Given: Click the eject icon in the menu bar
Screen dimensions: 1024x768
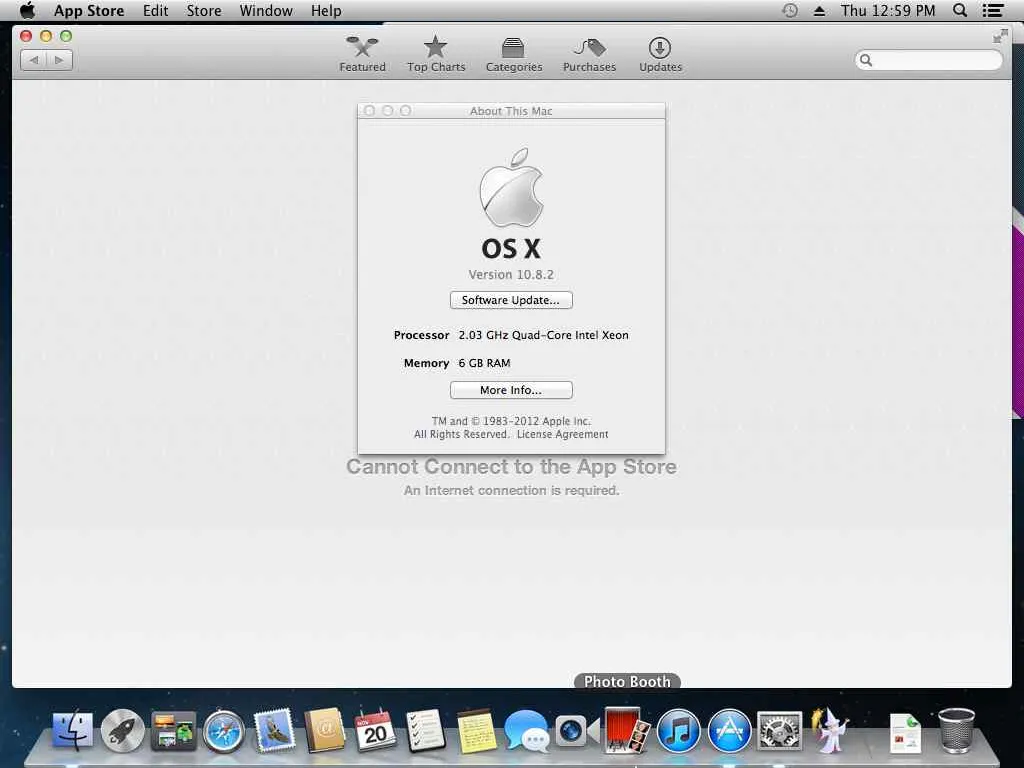Looking at the screenshot, I should 819,11.
